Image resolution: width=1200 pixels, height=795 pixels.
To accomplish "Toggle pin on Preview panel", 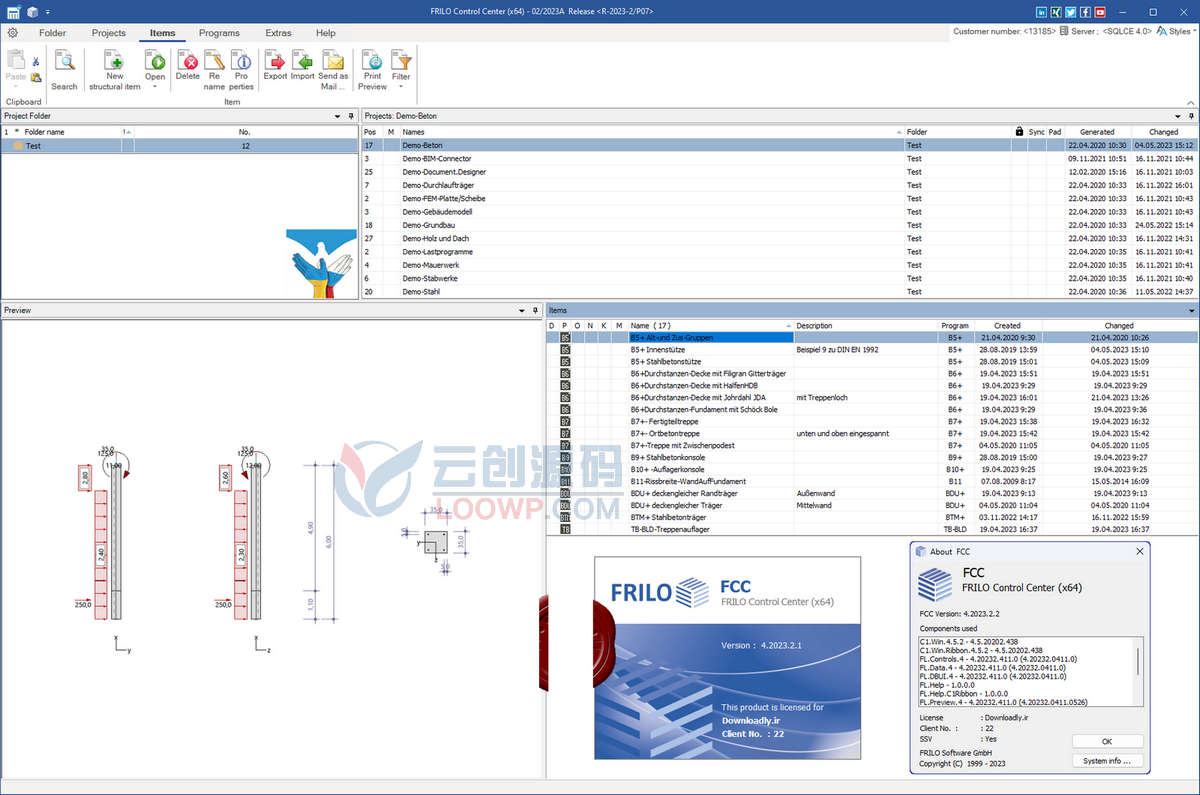I will [536, 311].
